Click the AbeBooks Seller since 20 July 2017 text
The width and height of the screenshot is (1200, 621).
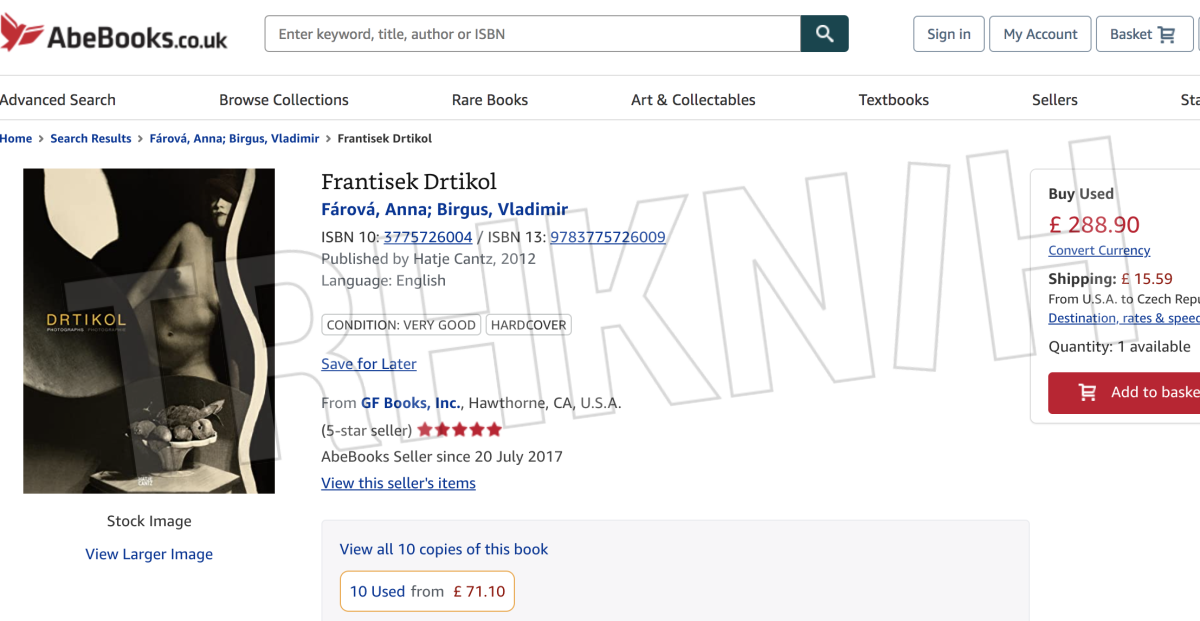[442, 457]
